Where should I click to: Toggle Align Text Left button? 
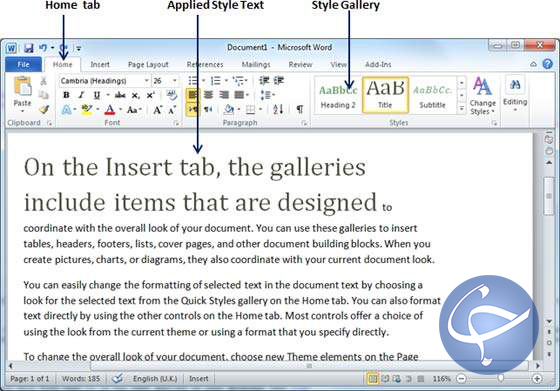(193, 95)
